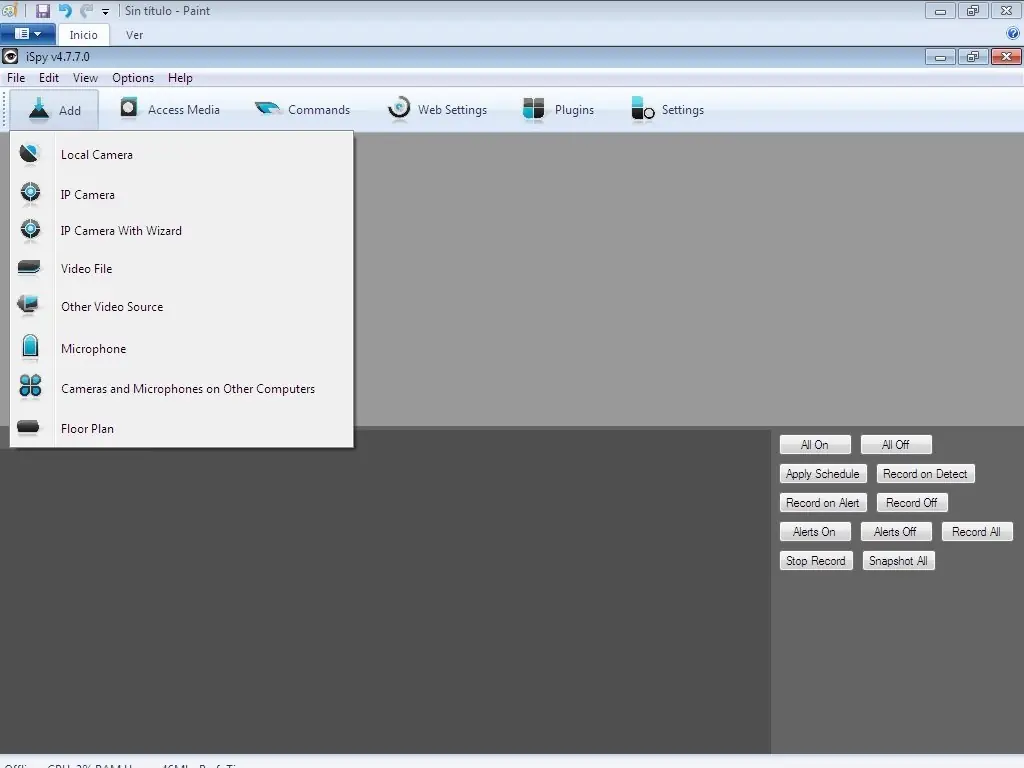This screenshot has height=768, width=1024.
Task: Select Other Video Source entry
Action: (x=112, y=306)
